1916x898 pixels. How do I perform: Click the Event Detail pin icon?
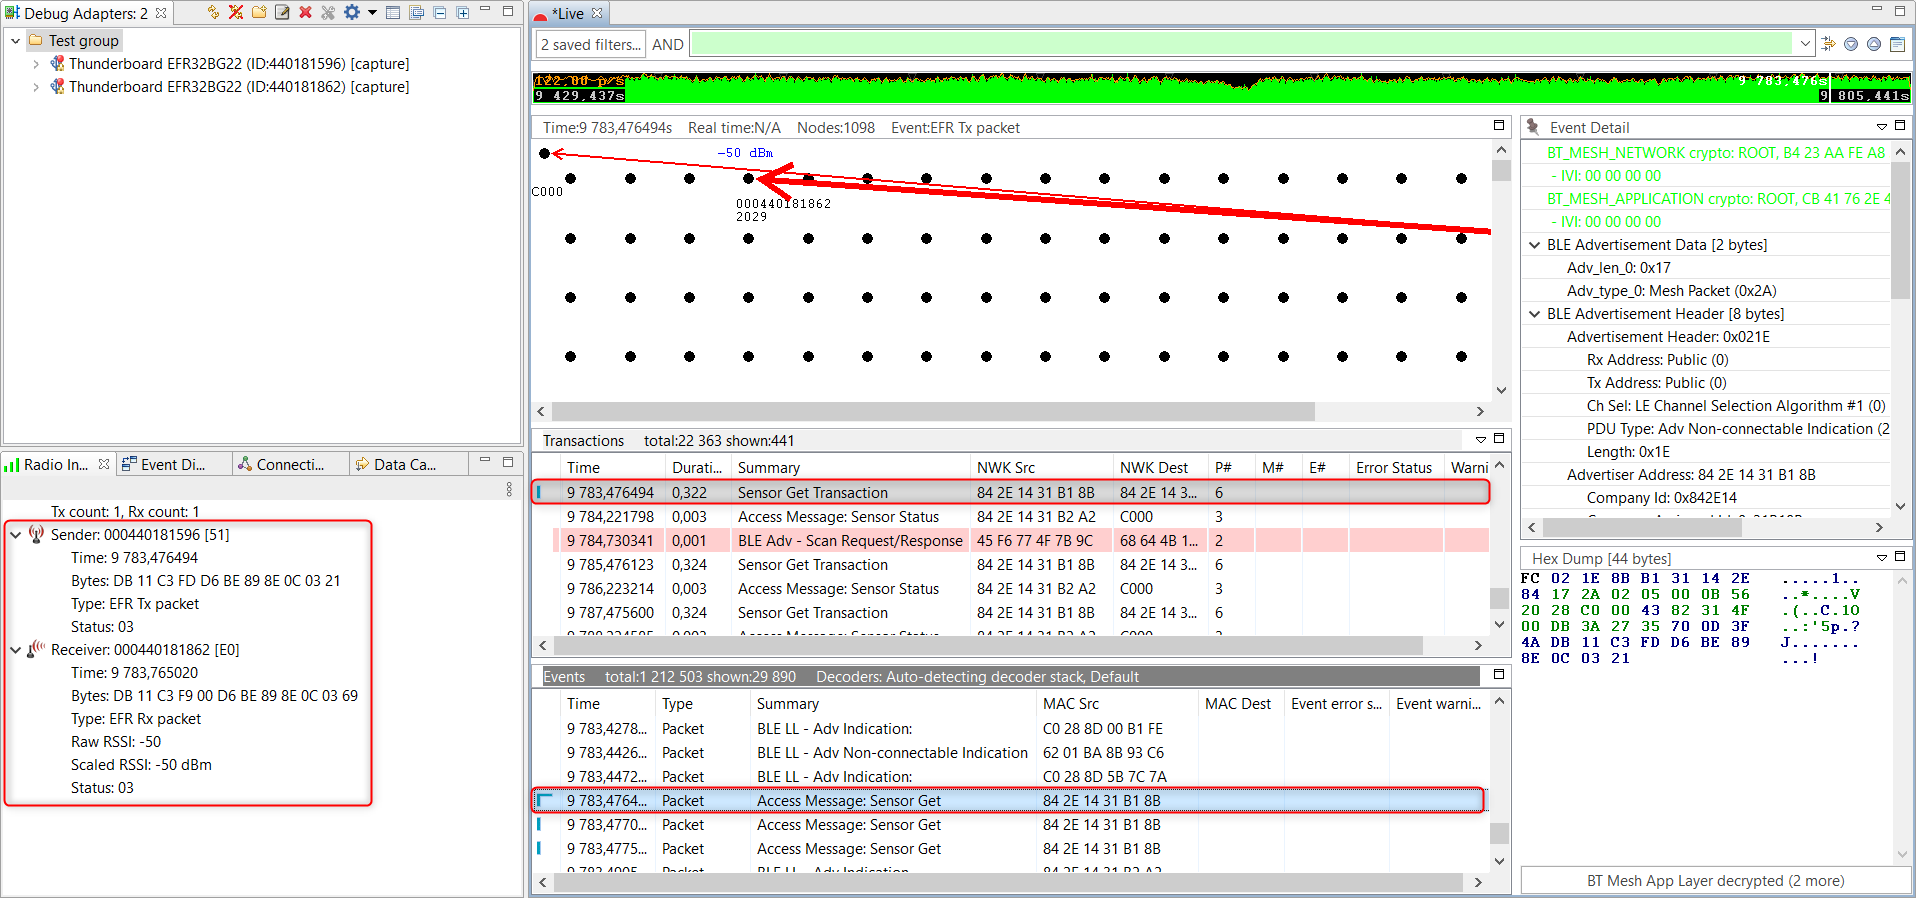point(1532,127)
